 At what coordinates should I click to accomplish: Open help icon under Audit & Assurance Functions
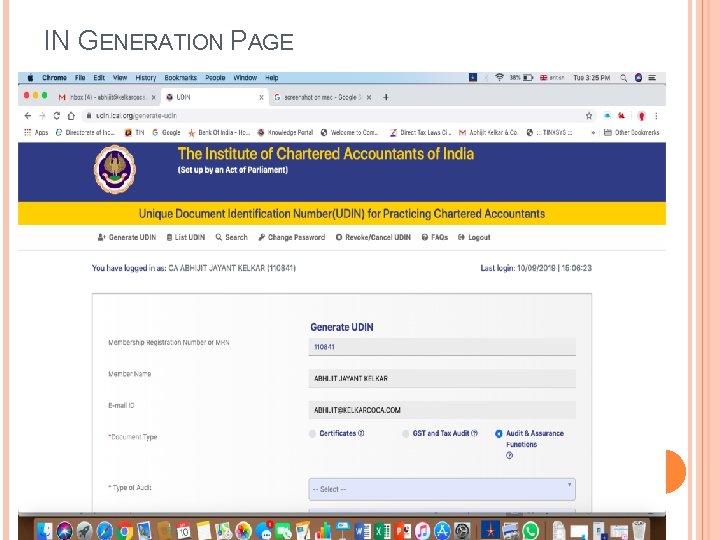tap(509, 456)
